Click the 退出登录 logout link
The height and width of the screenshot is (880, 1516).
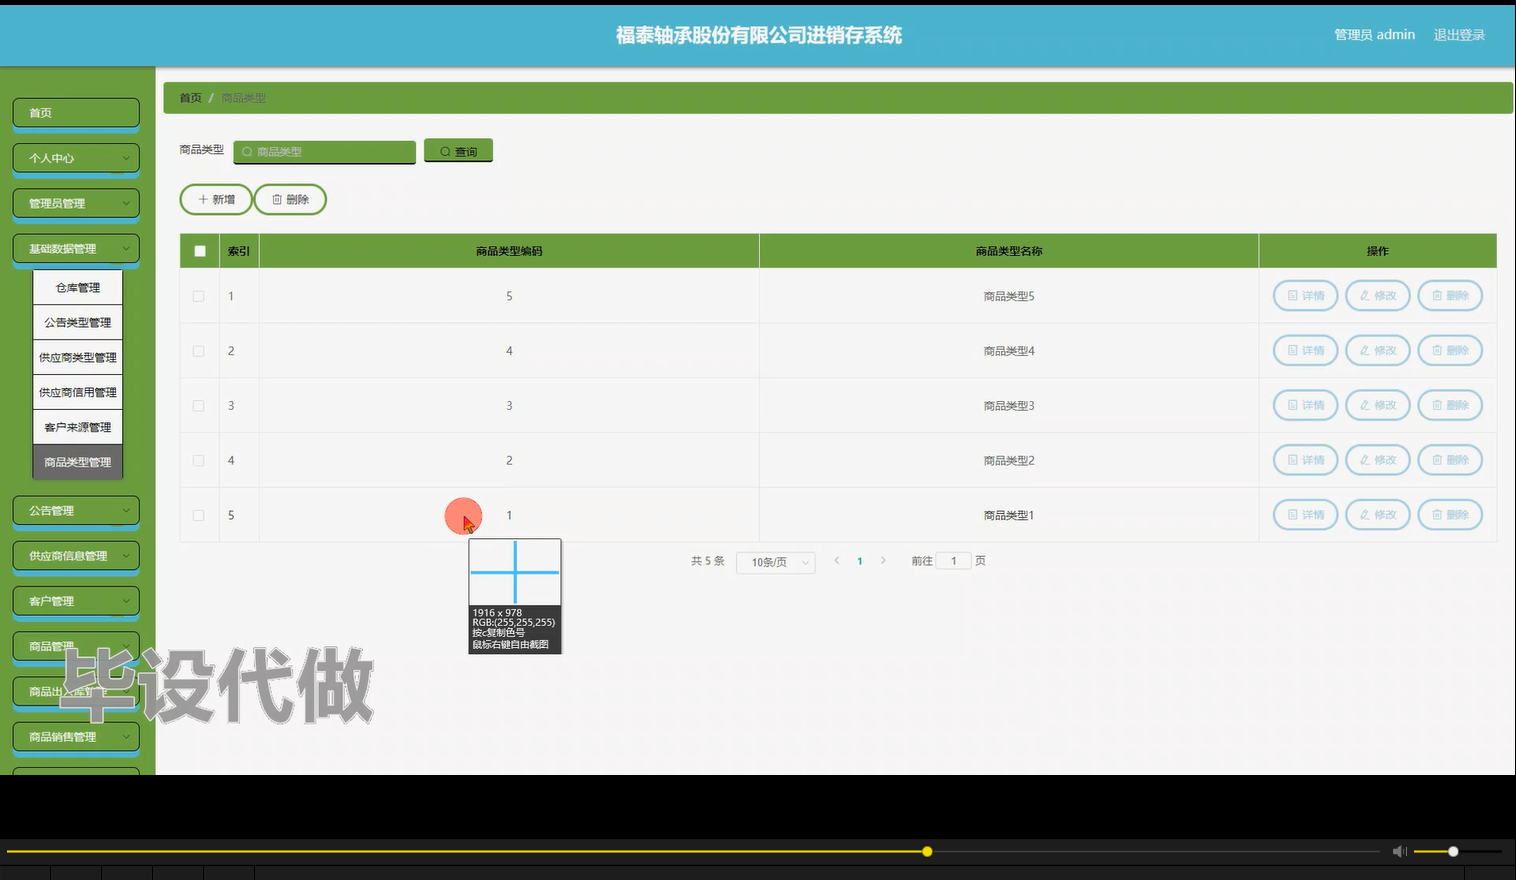pos(1459,34)
